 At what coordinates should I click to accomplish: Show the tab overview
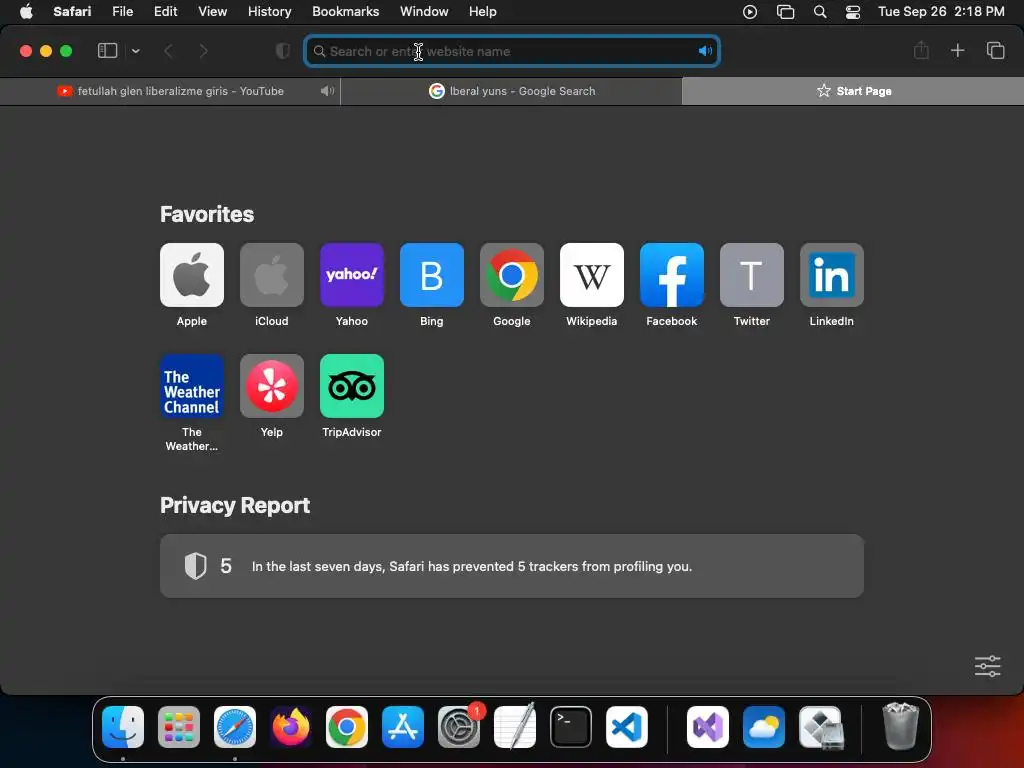995,50
